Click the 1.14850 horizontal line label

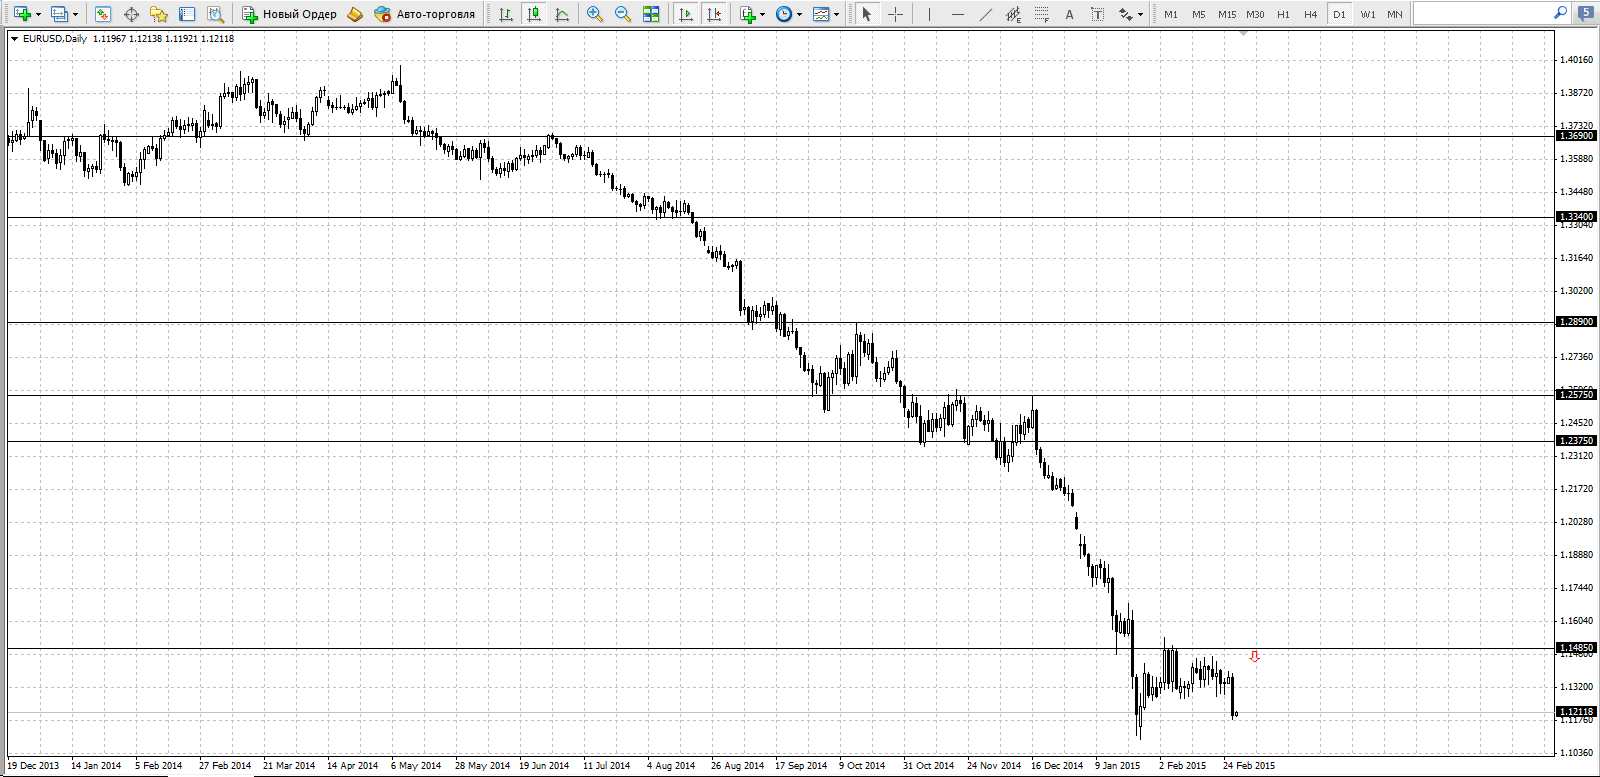[x=1577, y=648]
